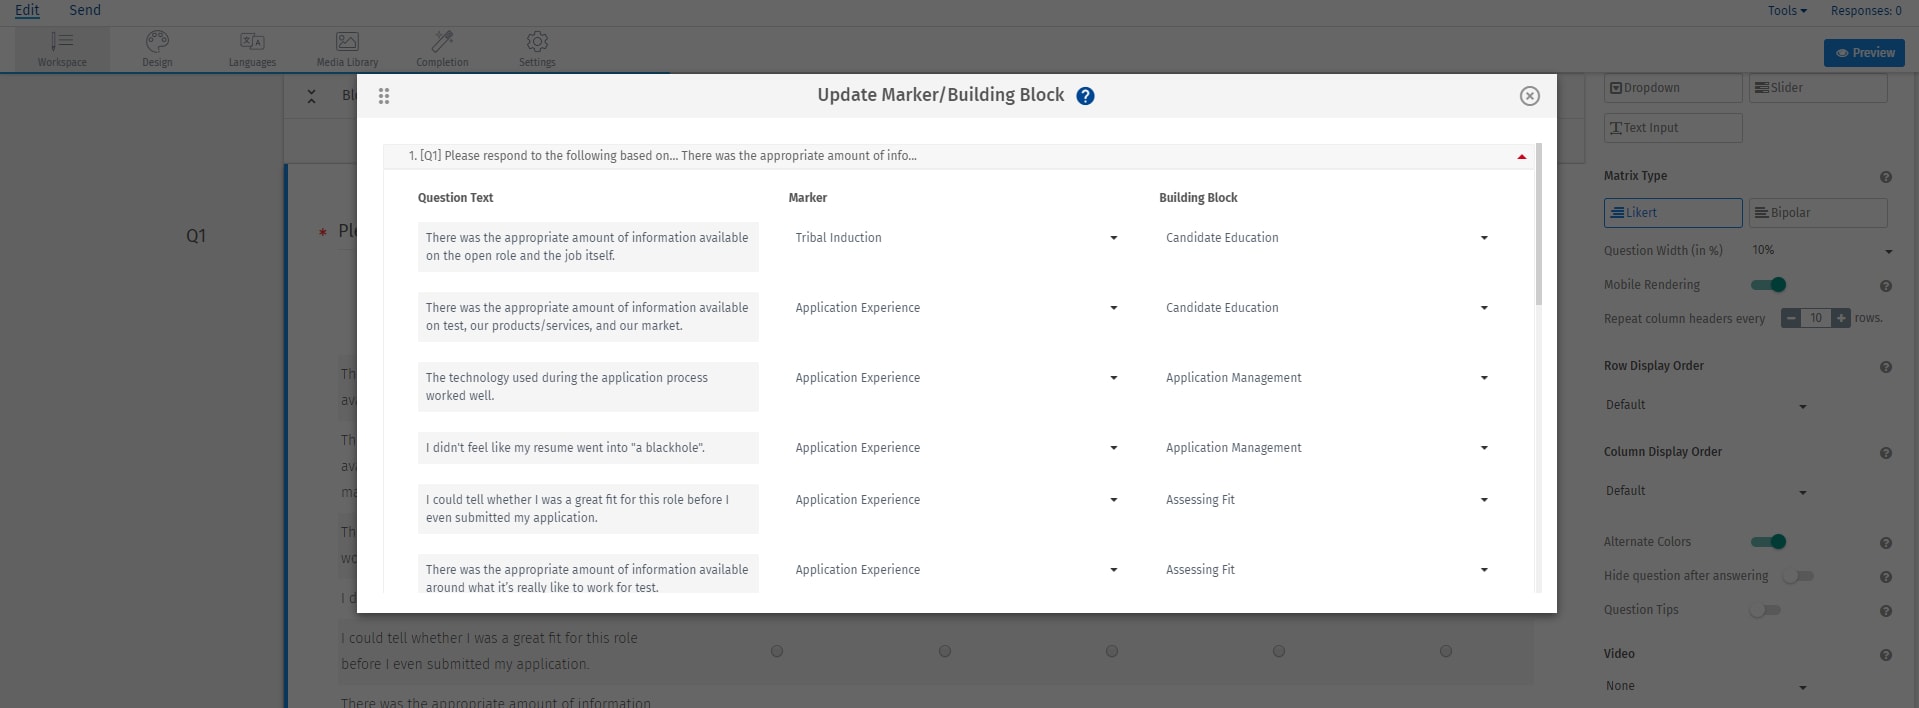This screenshot has height=708, width=1919.
Task: Enable Hide question after answering
Action: [1797, 576]
